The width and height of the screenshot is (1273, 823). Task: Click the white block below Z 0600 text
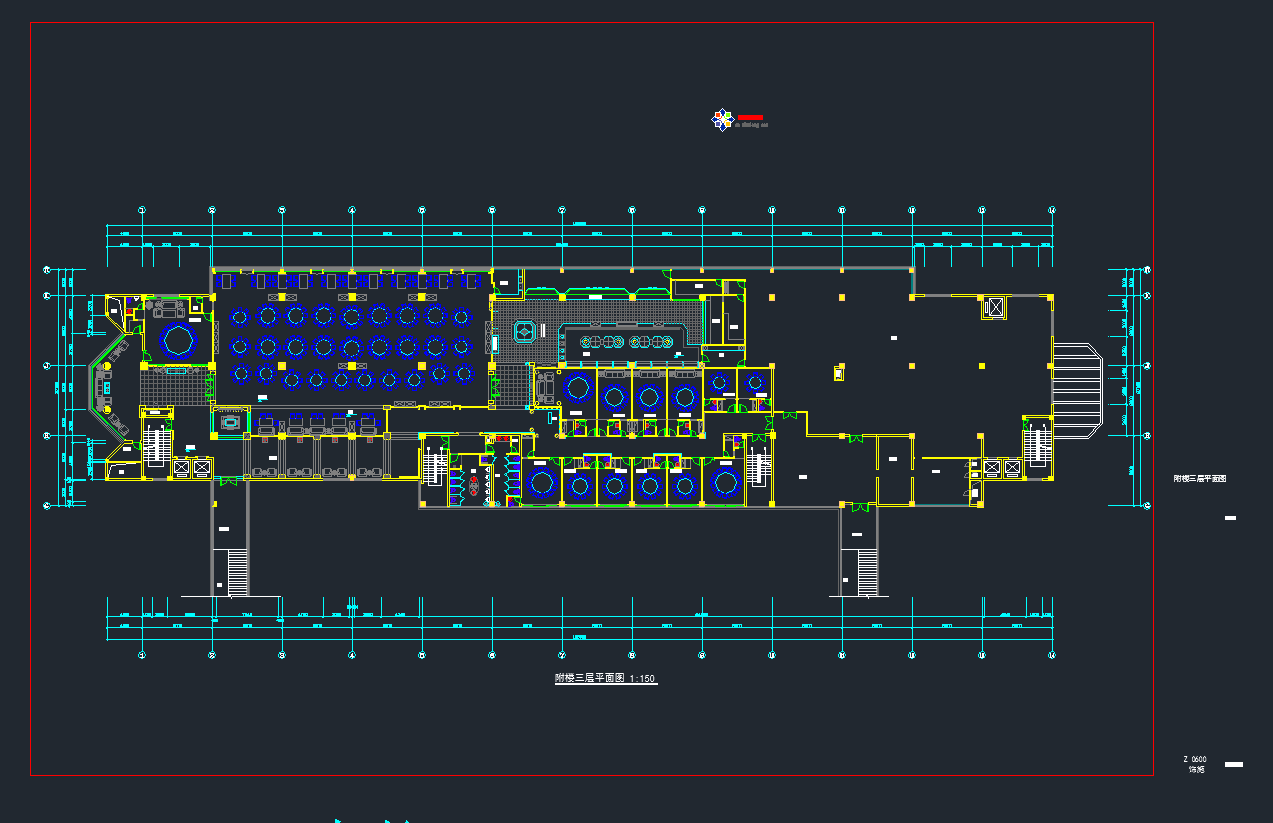tap(1234, 765)
